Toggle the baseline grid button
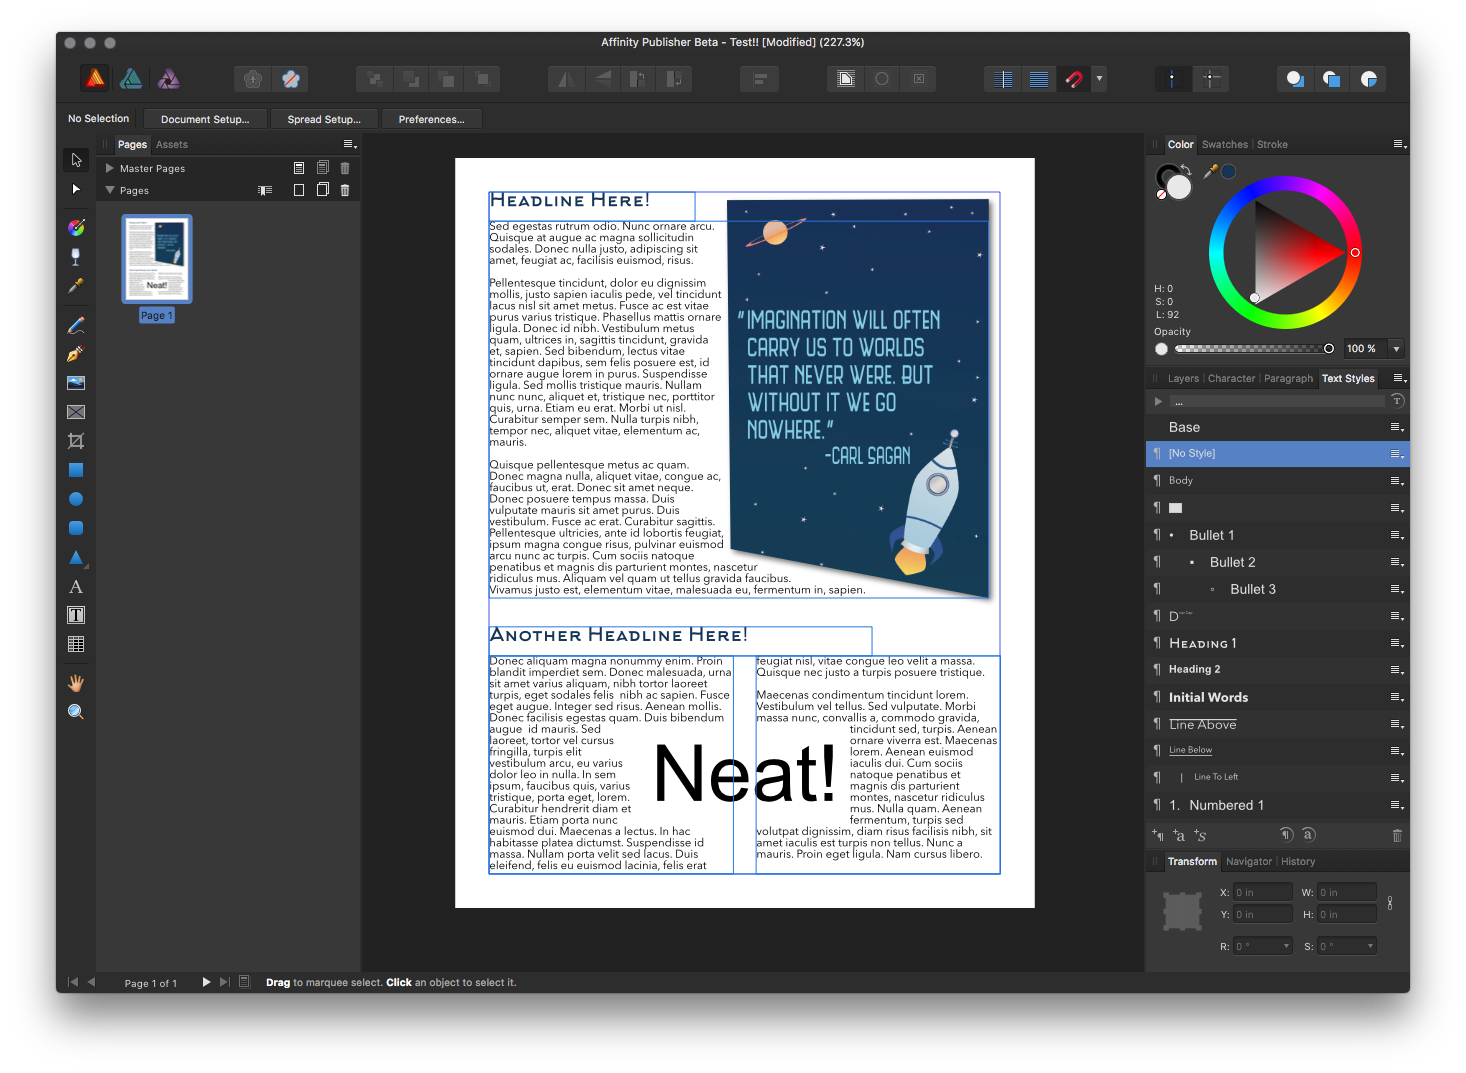 (x=1039, y=79)
